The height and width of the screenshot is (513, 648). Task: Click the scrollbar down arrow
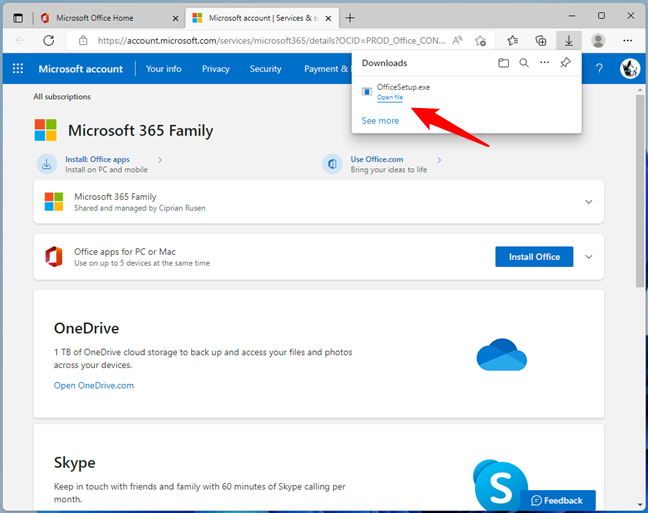(640, 506)
